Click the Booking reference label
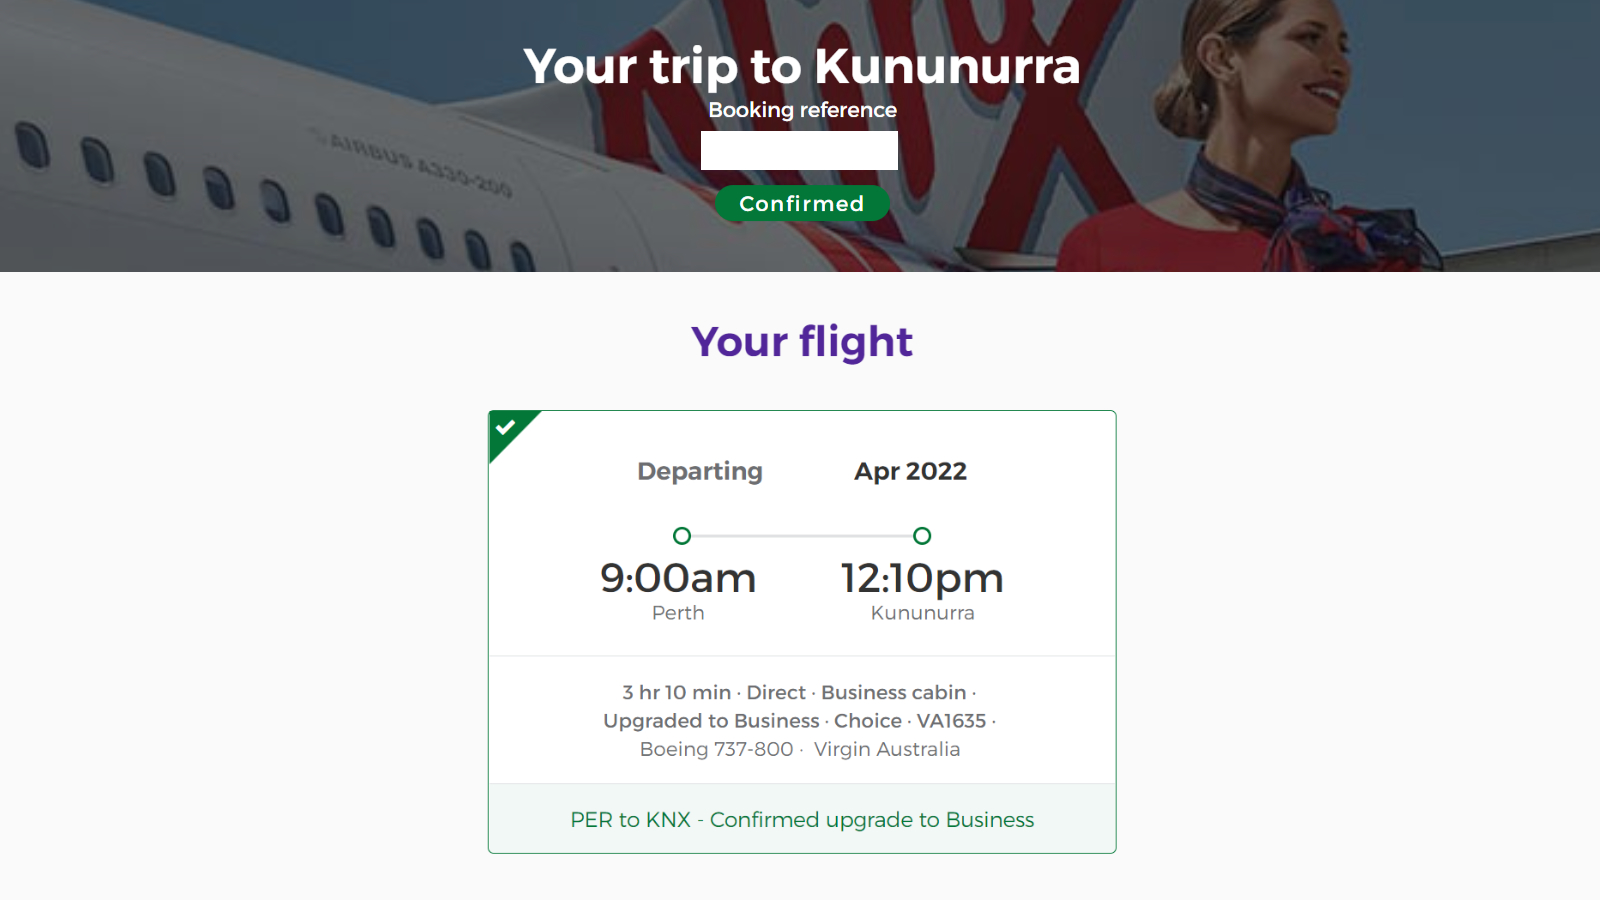 pos(802,110)
